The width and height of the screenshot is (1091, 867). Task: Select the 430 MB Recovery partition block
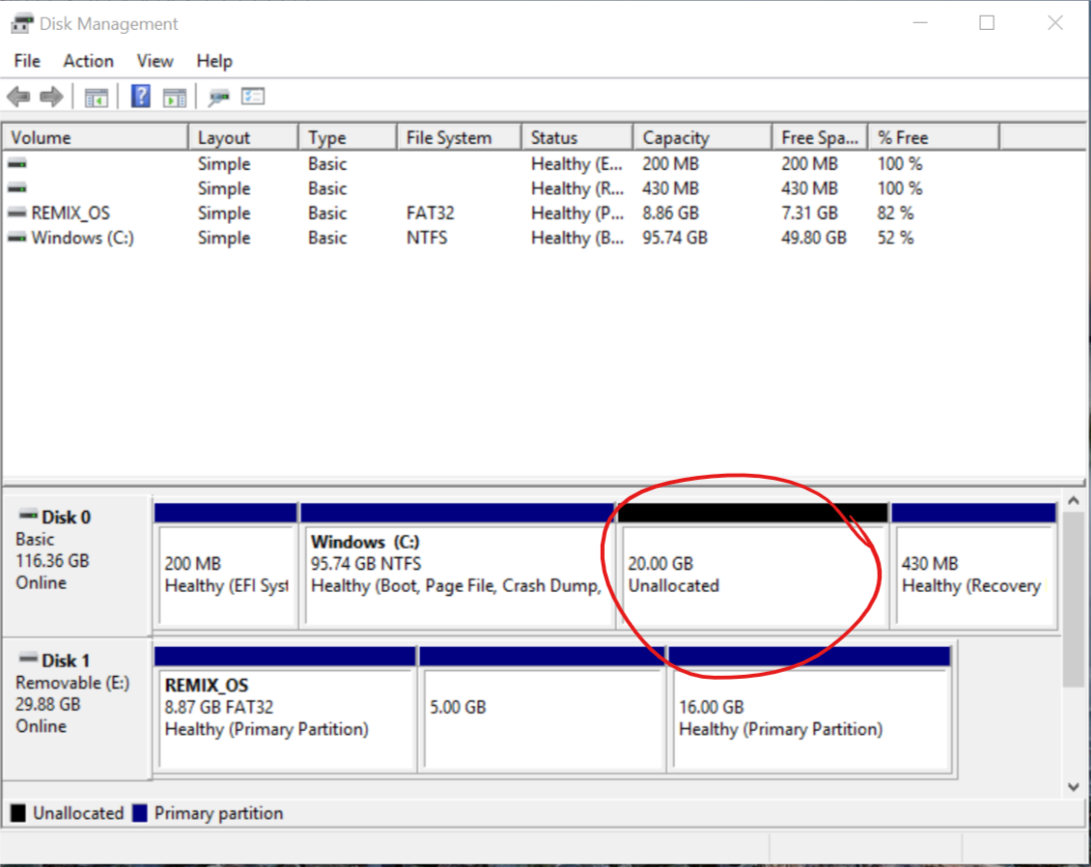point(973,566)
